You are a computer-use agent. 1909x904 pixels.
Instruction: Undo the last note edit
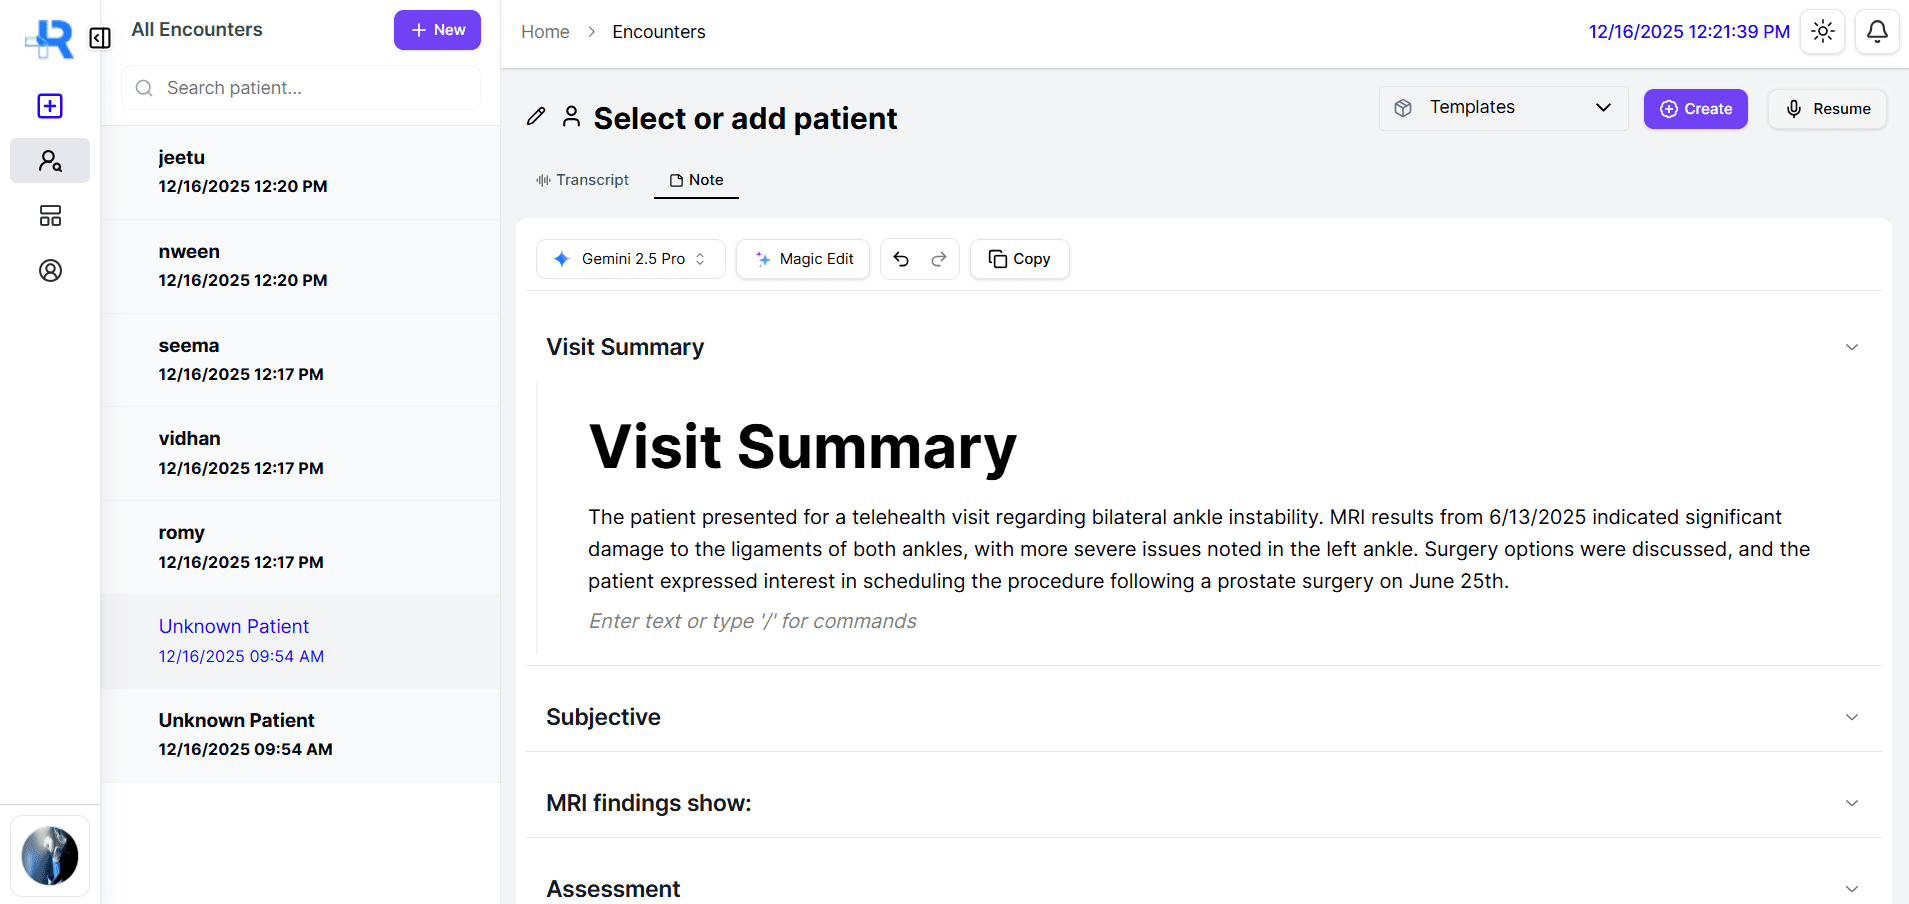coord(901,258)
